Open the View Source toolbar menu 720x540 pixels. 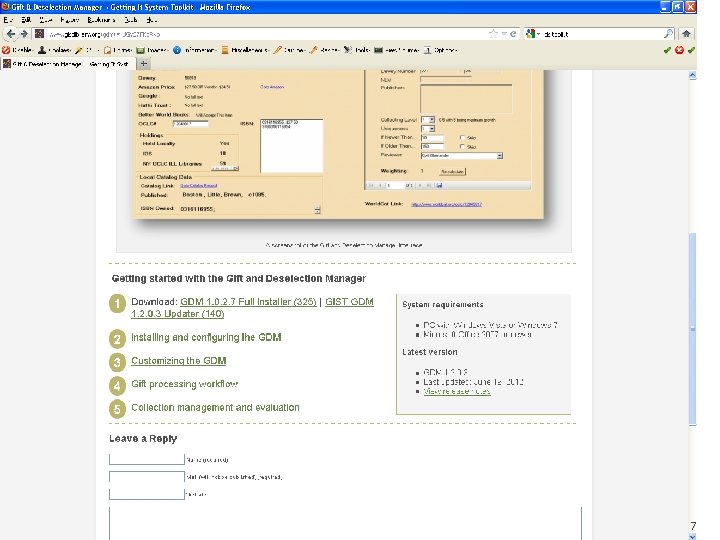pyautogui.click(x=396, y=50)
